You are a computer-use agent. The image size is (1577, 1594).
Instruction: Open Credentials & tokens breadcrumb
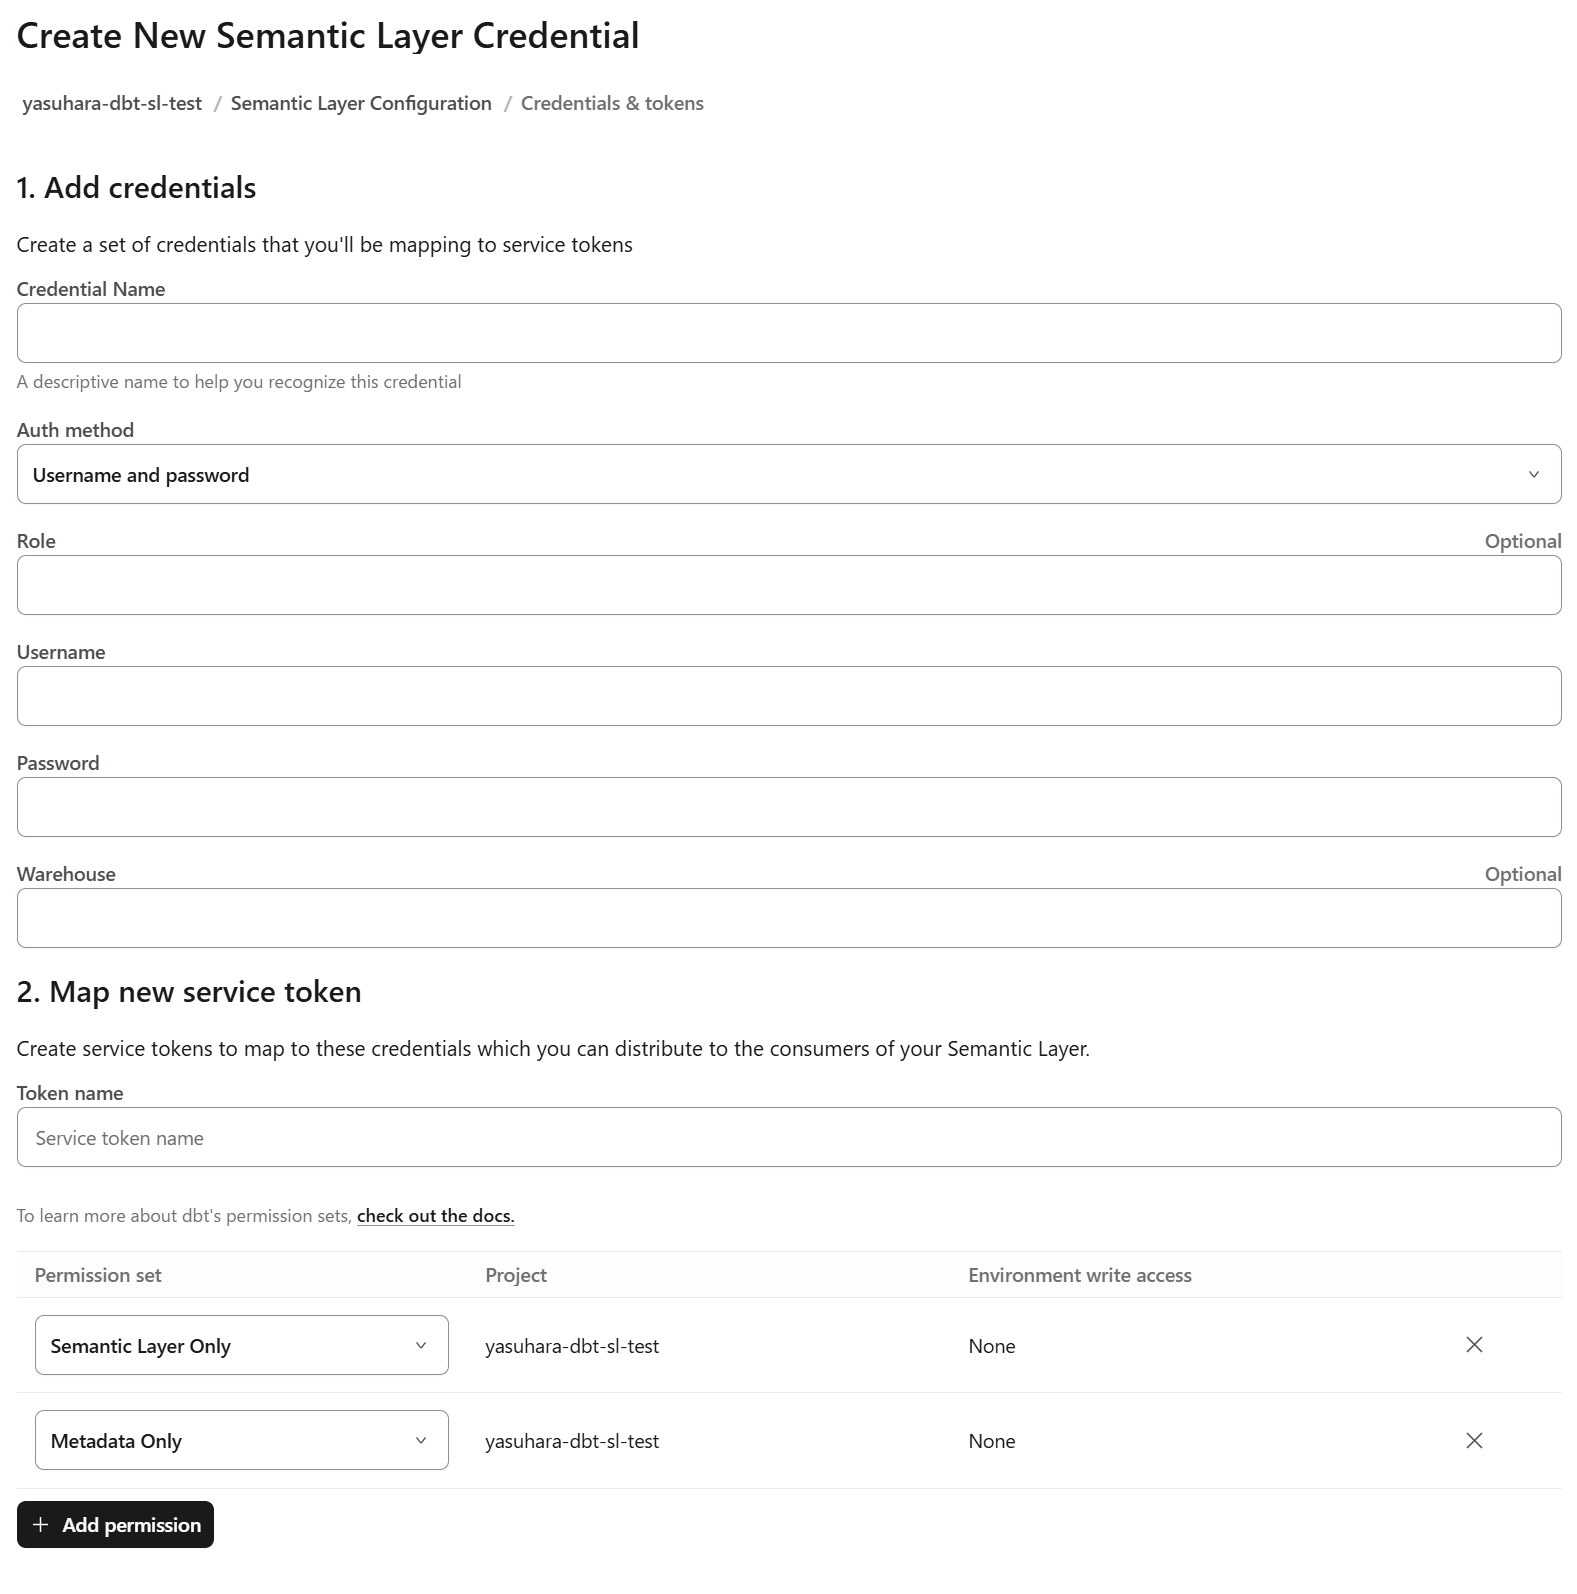click(612, 103)
